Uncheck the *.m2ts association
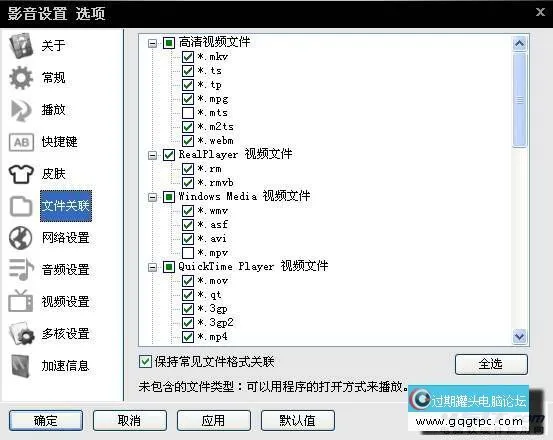553x440 pixels. pyautogui.click(x=188, y=127)
